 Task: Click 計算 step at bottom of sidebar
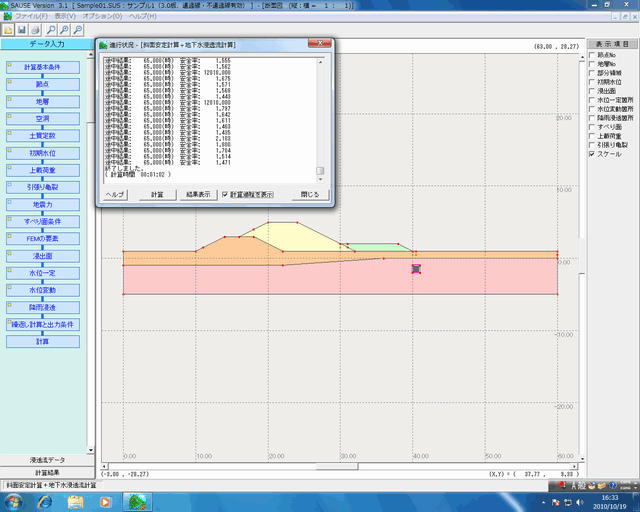(43, 342)
